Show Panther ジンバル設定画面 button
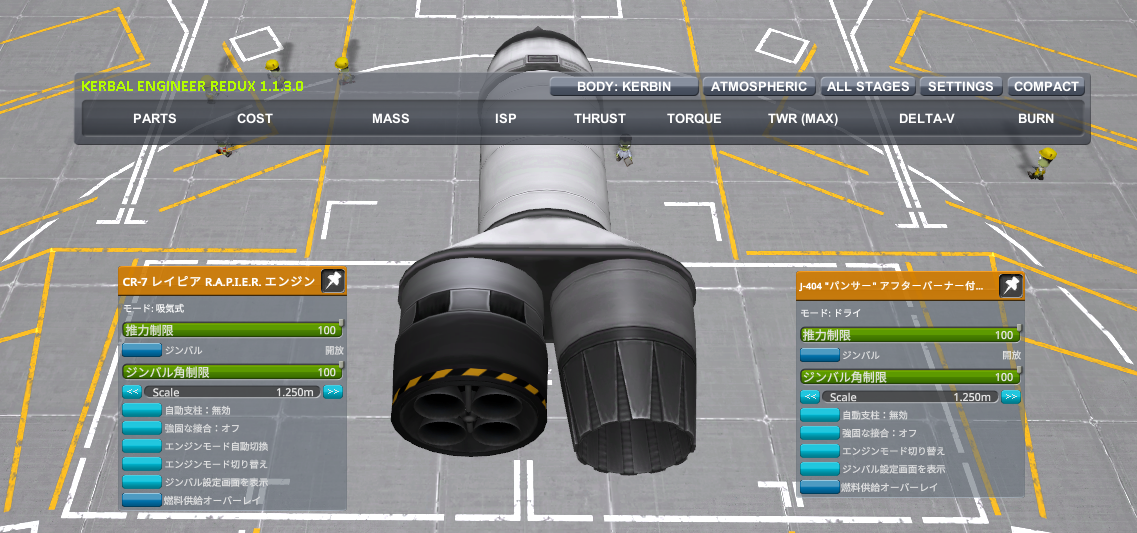 (x=819, y=469)
